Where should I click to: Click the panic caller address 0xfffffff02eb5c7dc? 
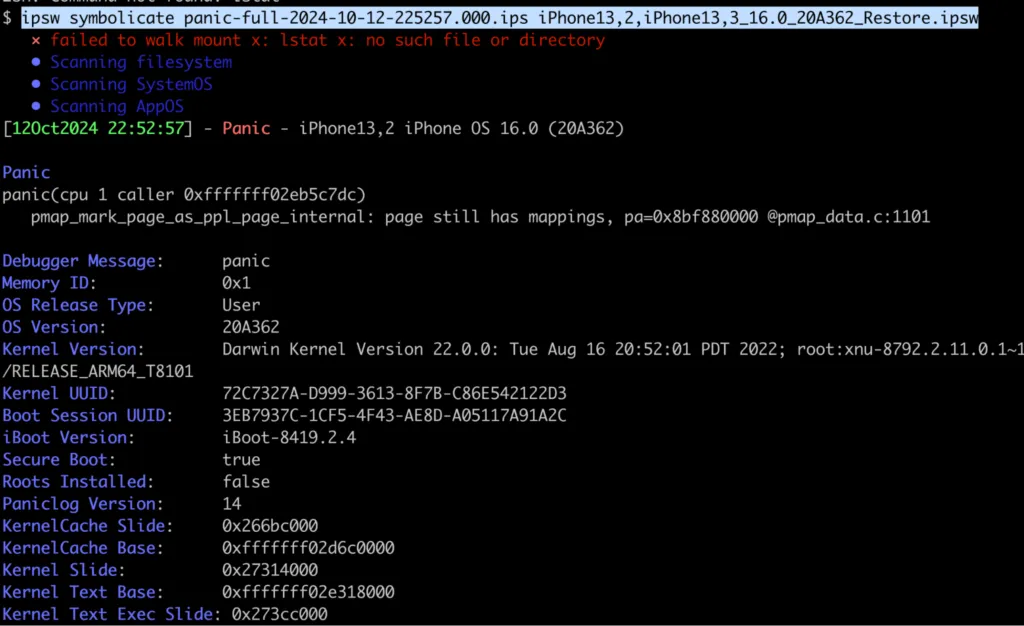tap(275, 194)
